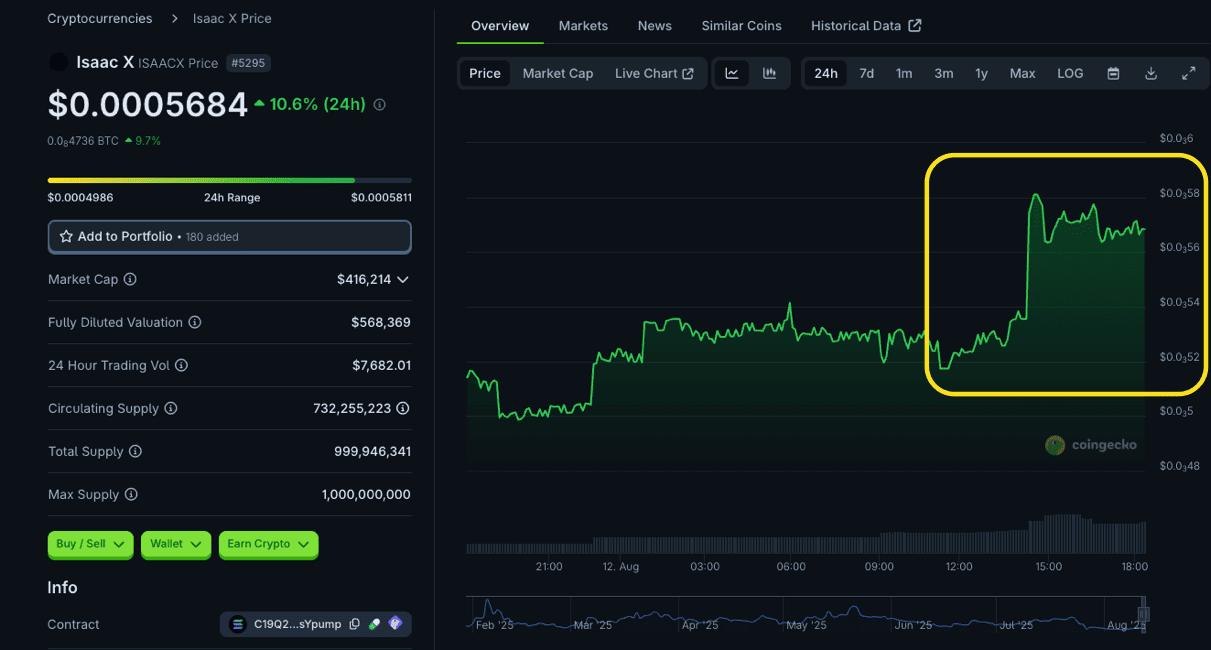Image resolution: width=1211 pixels, height=650 pixels.
Task: Open the calendar date range picker
Action: coord(1113,73)
